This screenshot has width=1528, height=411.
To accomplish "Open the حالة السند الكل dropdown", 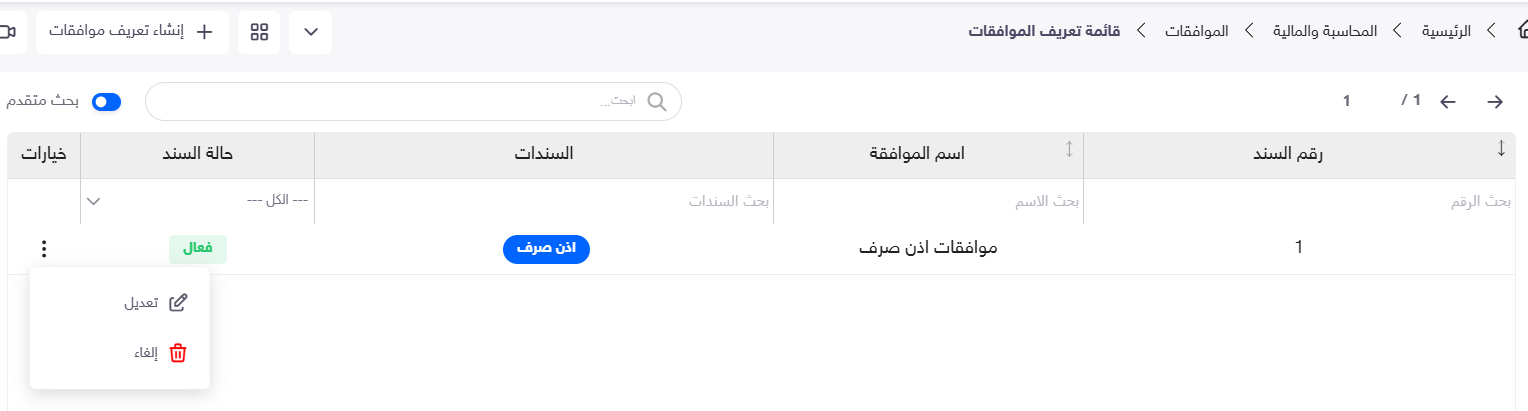I will coord(198,200).
